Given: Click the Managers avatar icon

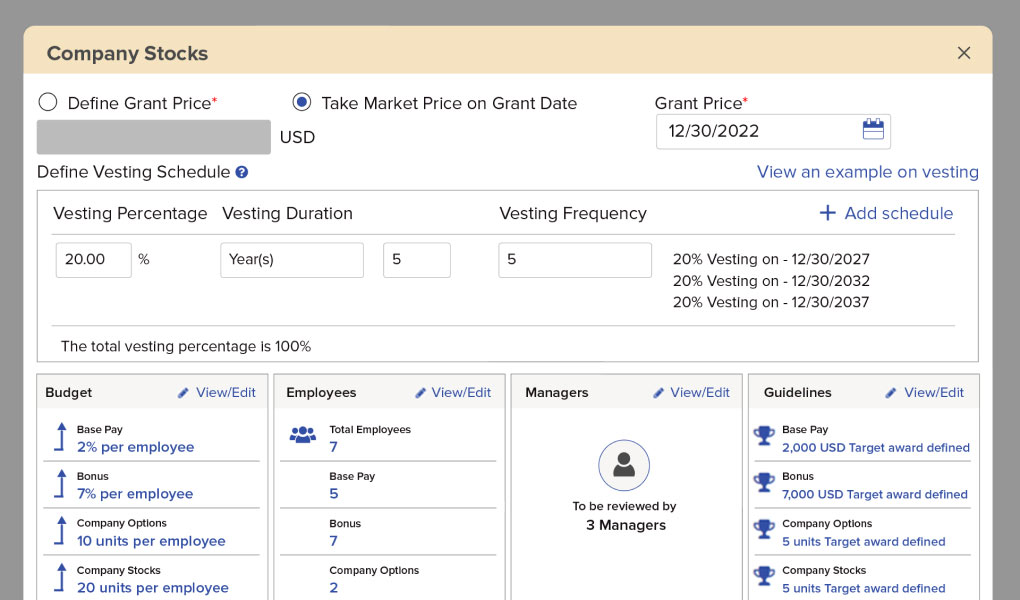Looking at the screenshot, I should pyautogui.click(x=624, y=465).
